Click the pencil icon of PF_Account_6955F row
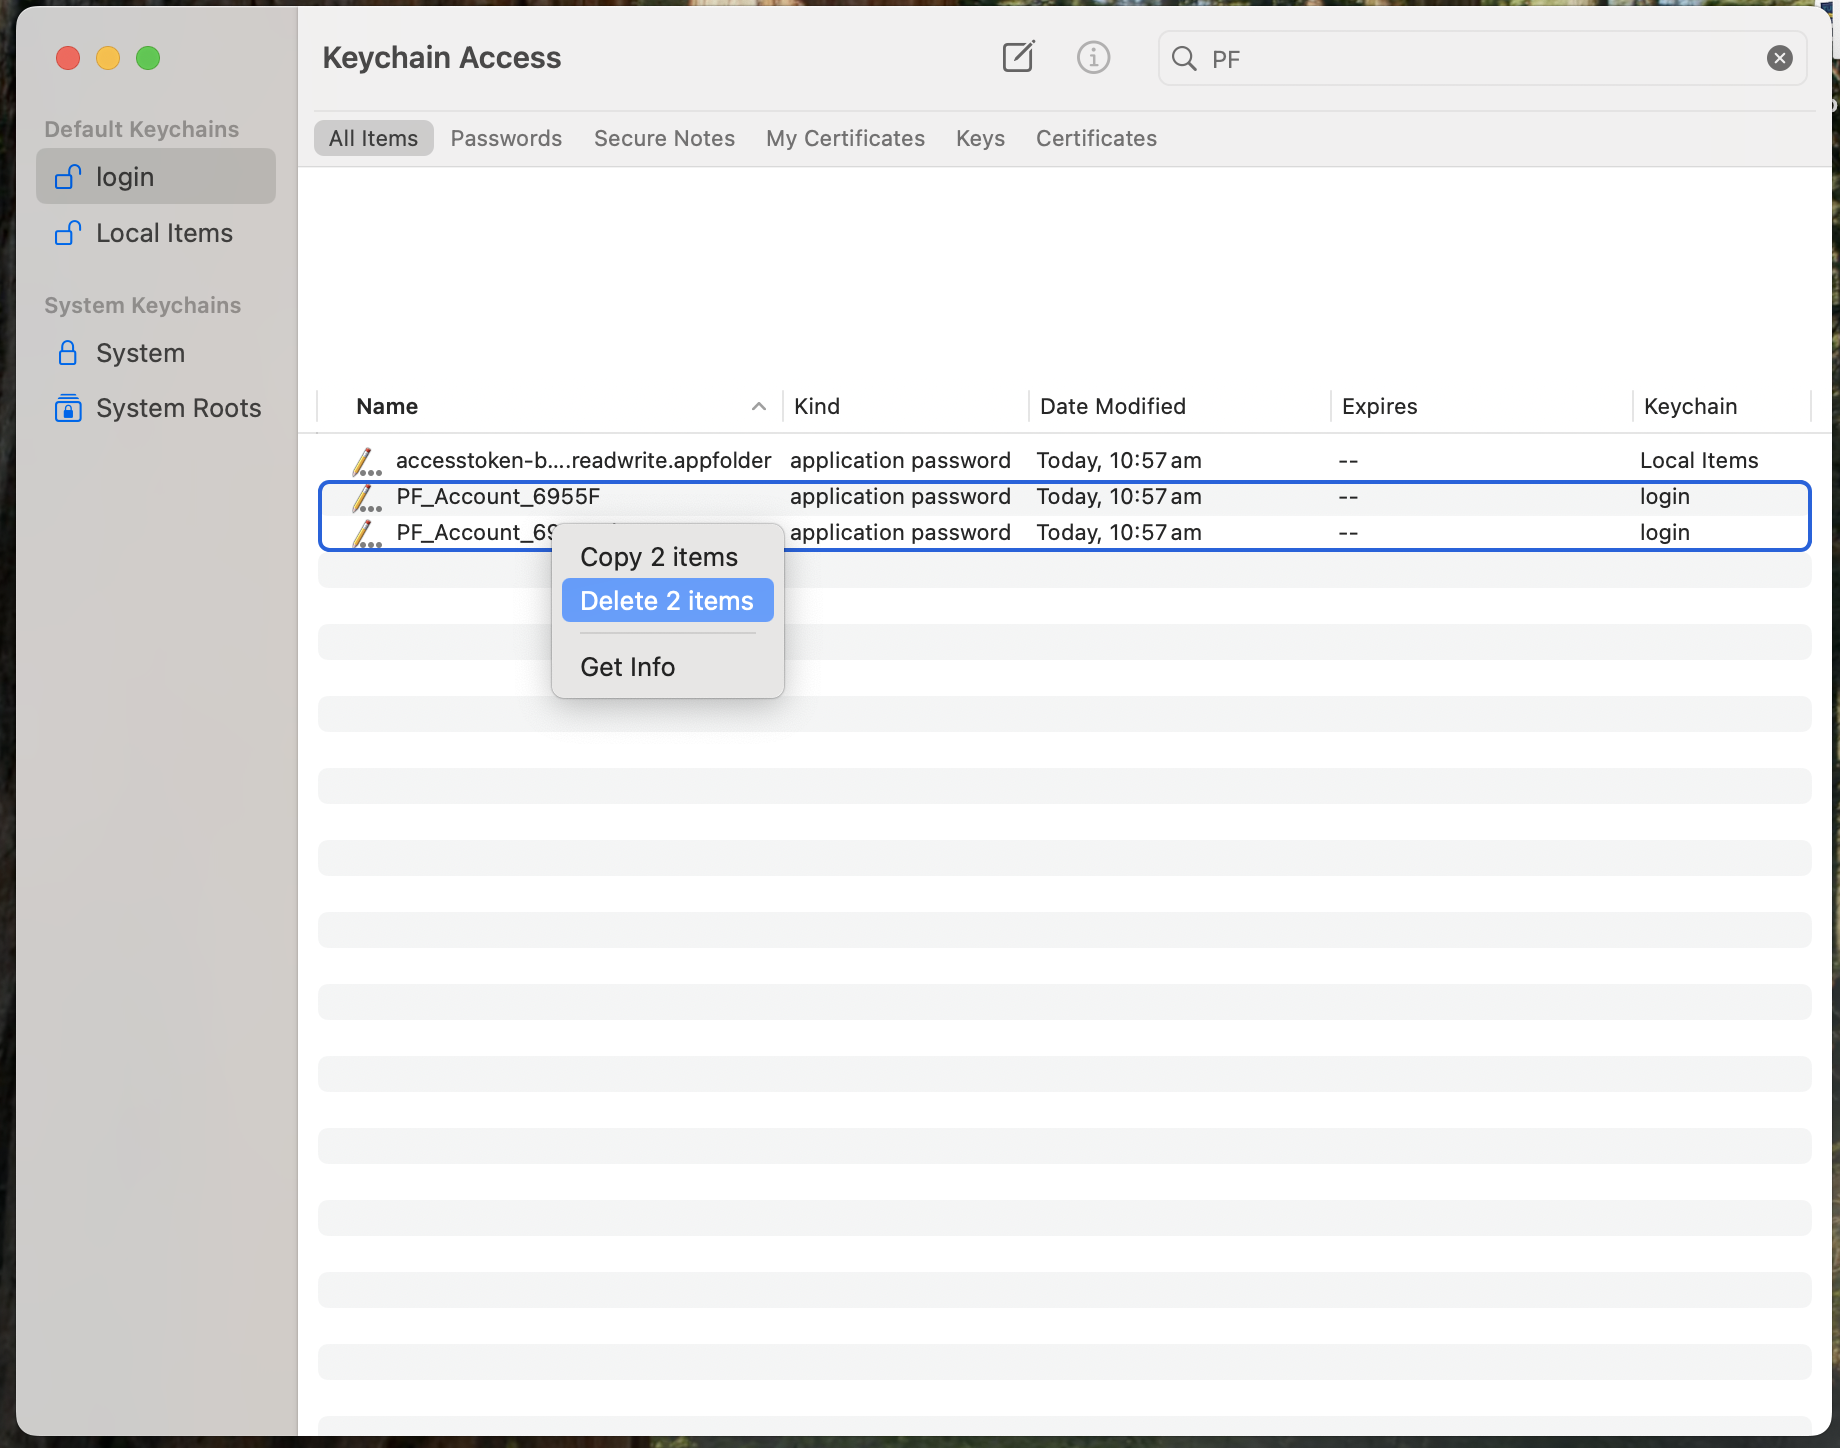This screenshot has width=1840, height=1448. [367, 497]
